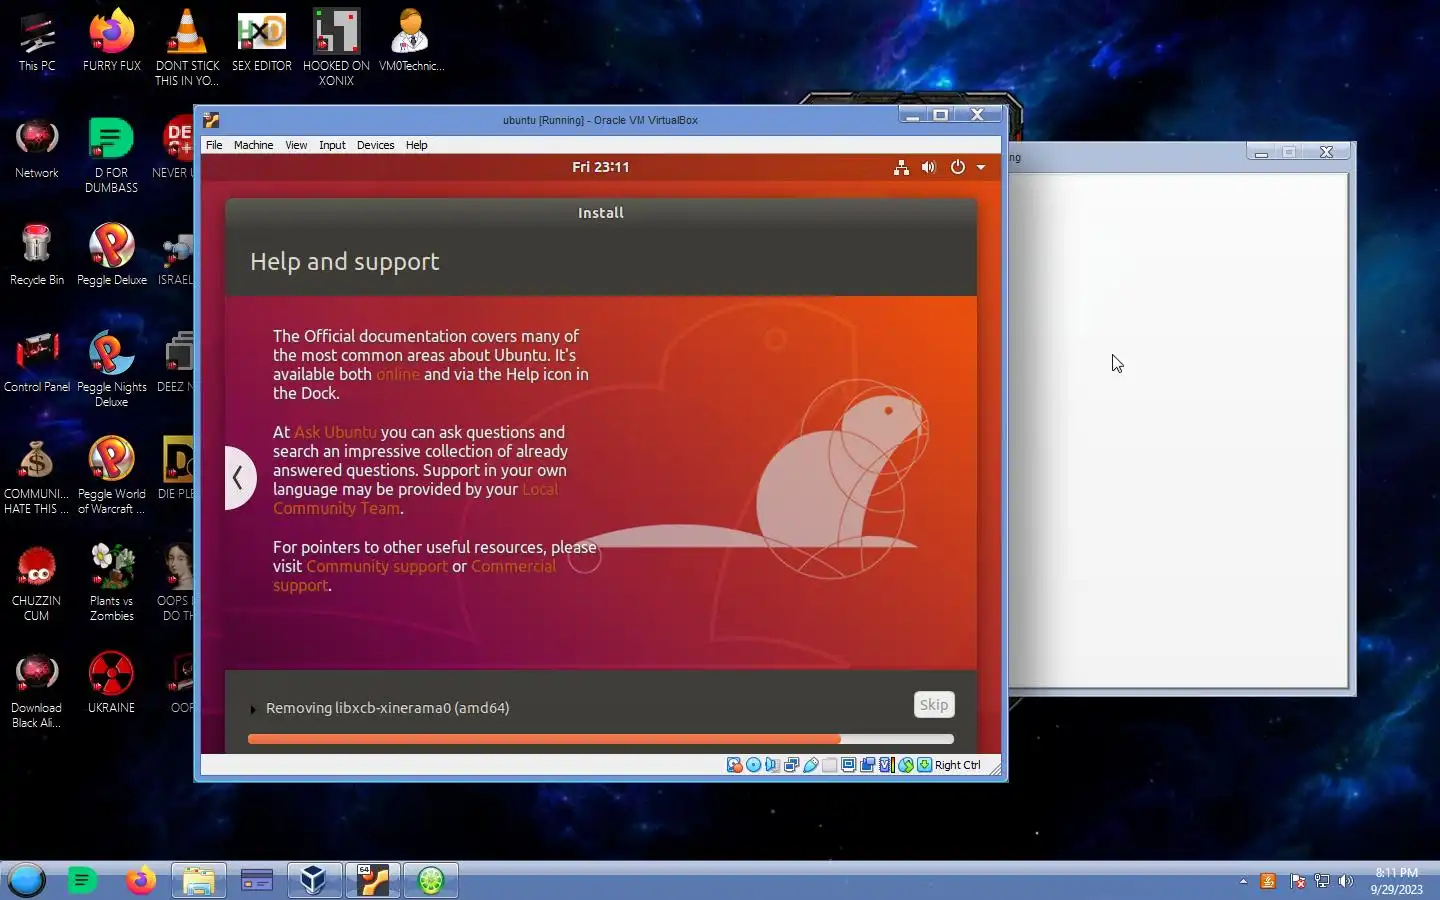This screenshot has height=900, width=1440.
Task: Select the UKRAINE radiation desktop icon
Action: (x=112, y=683)
